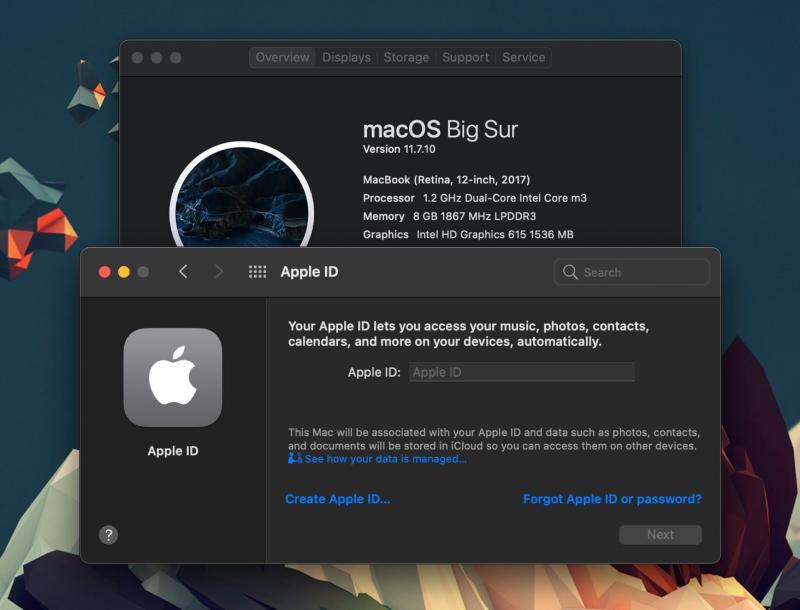Click the Processor value 1.2 GHz Dual-Core

505,198
